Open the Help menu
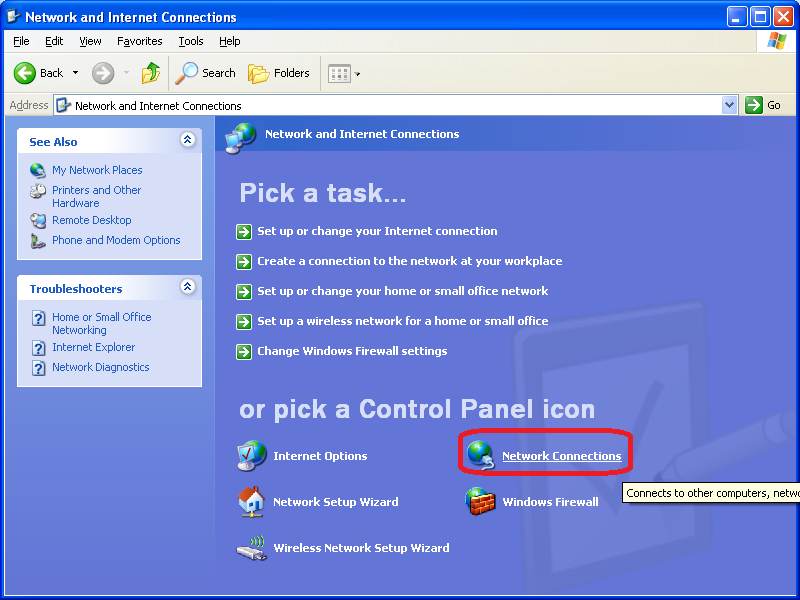800x600 pixels. (230, 41)
